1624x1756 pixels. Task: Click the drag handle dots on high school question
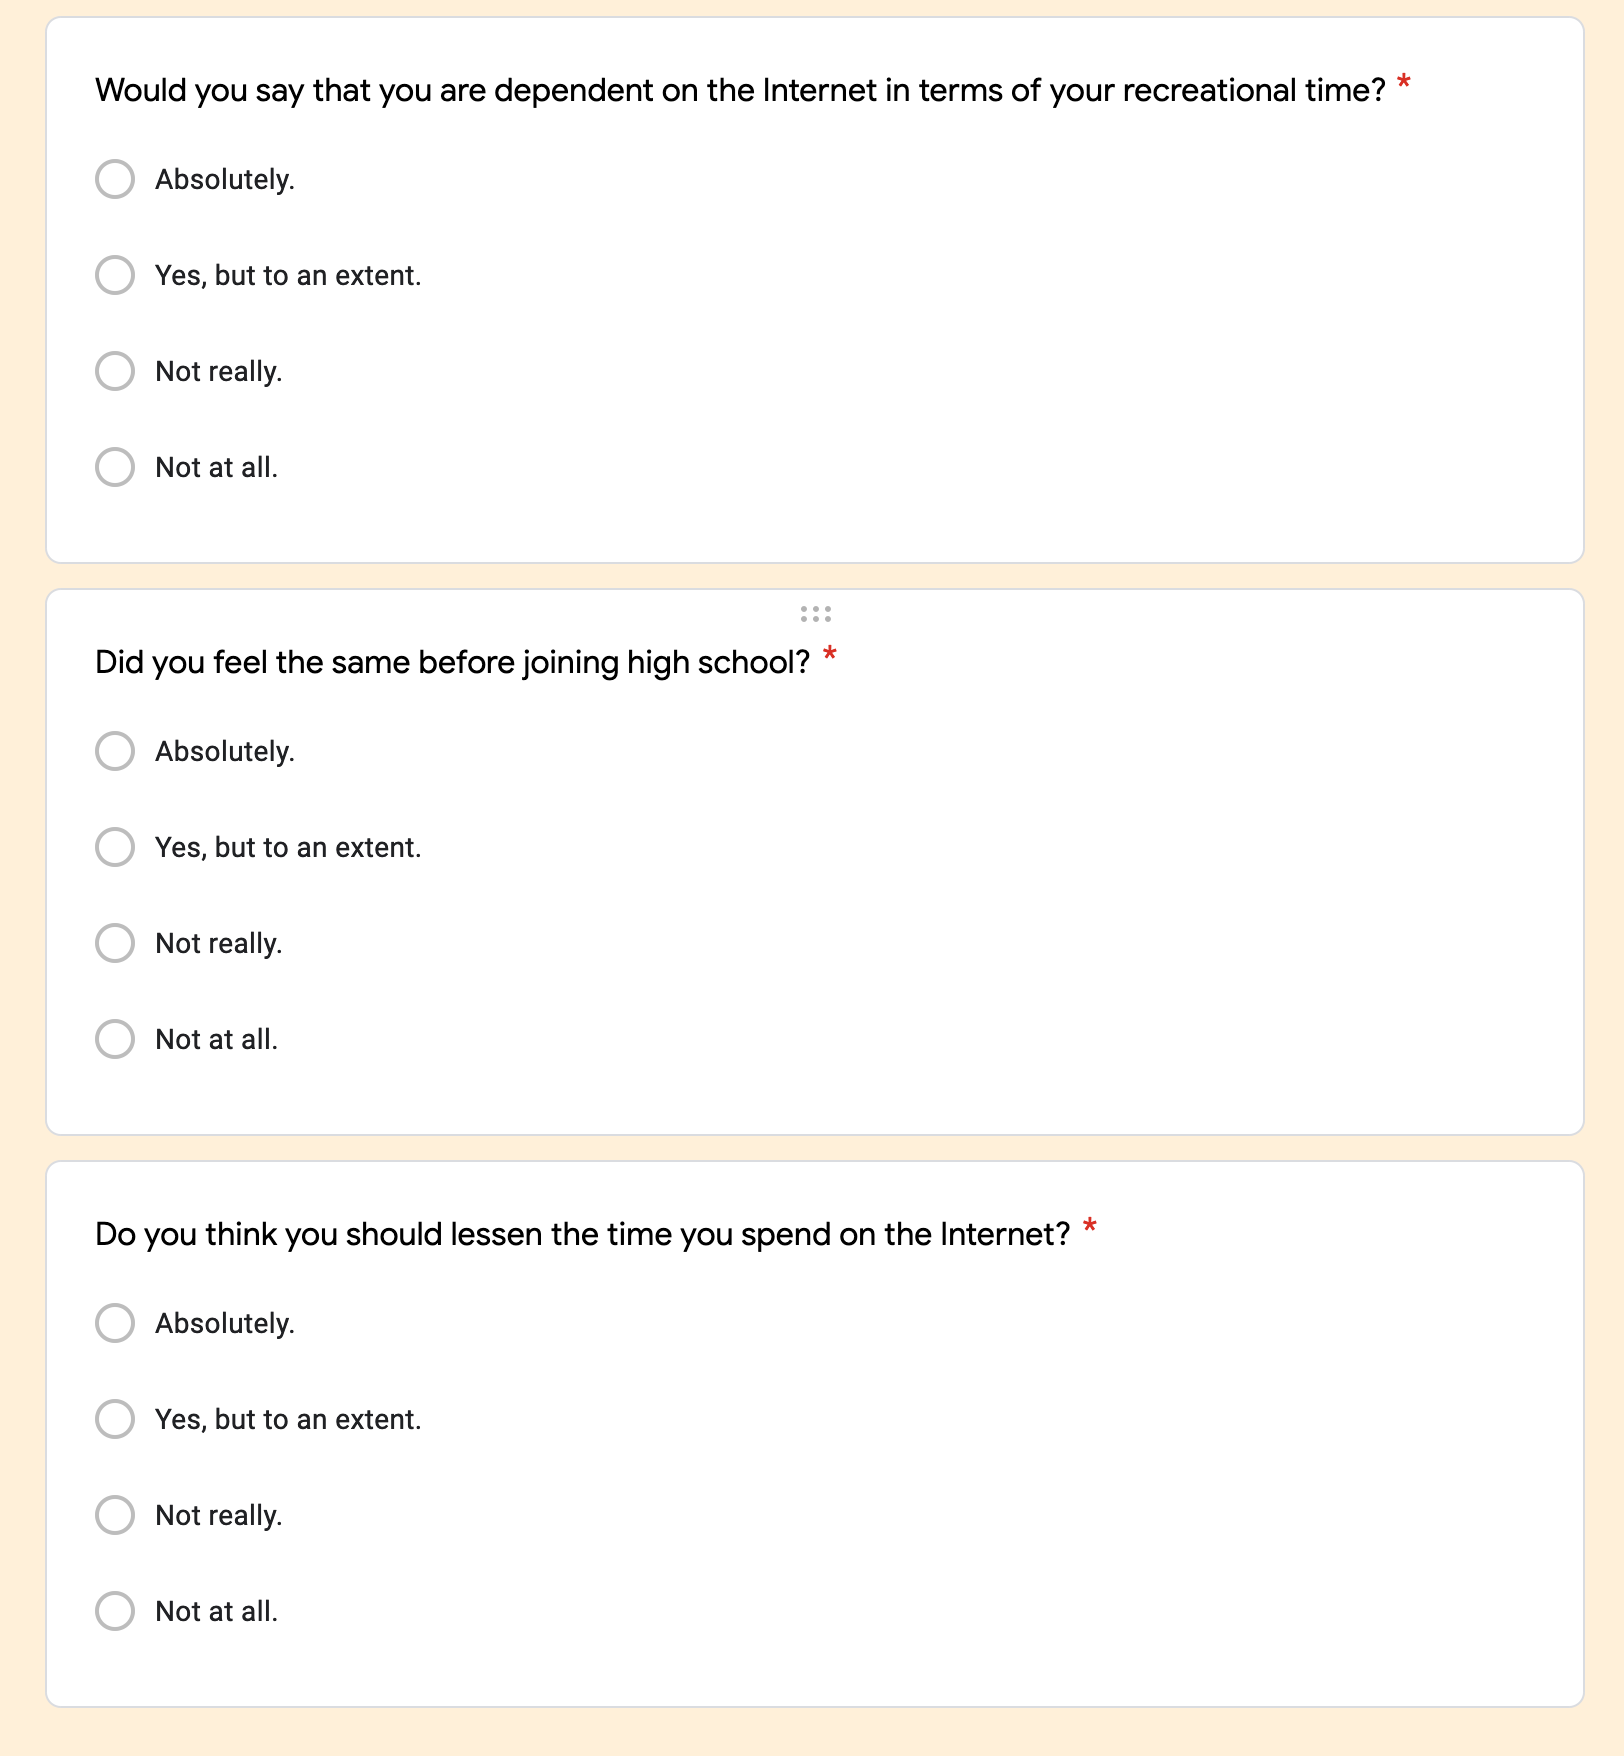click(815, 614)
